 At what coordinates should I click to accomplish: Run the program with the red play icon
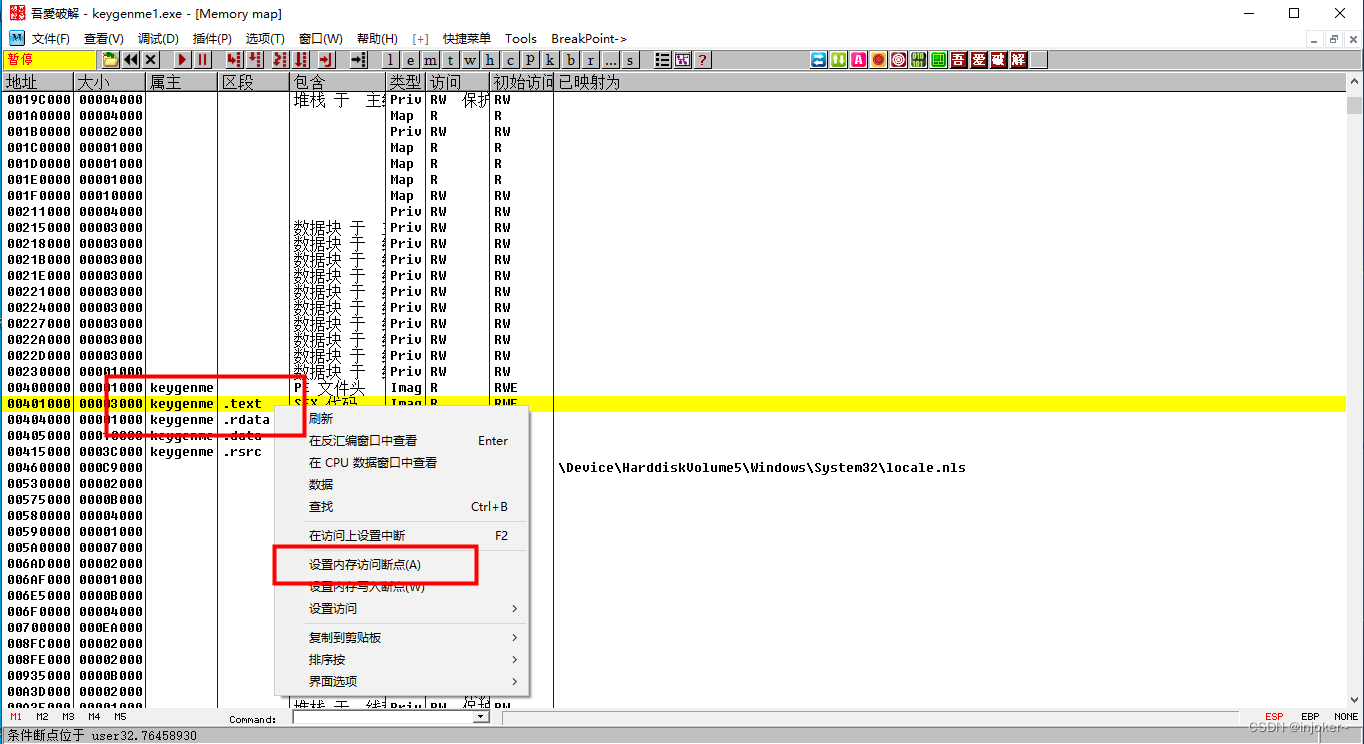click(x=182, y=60)
